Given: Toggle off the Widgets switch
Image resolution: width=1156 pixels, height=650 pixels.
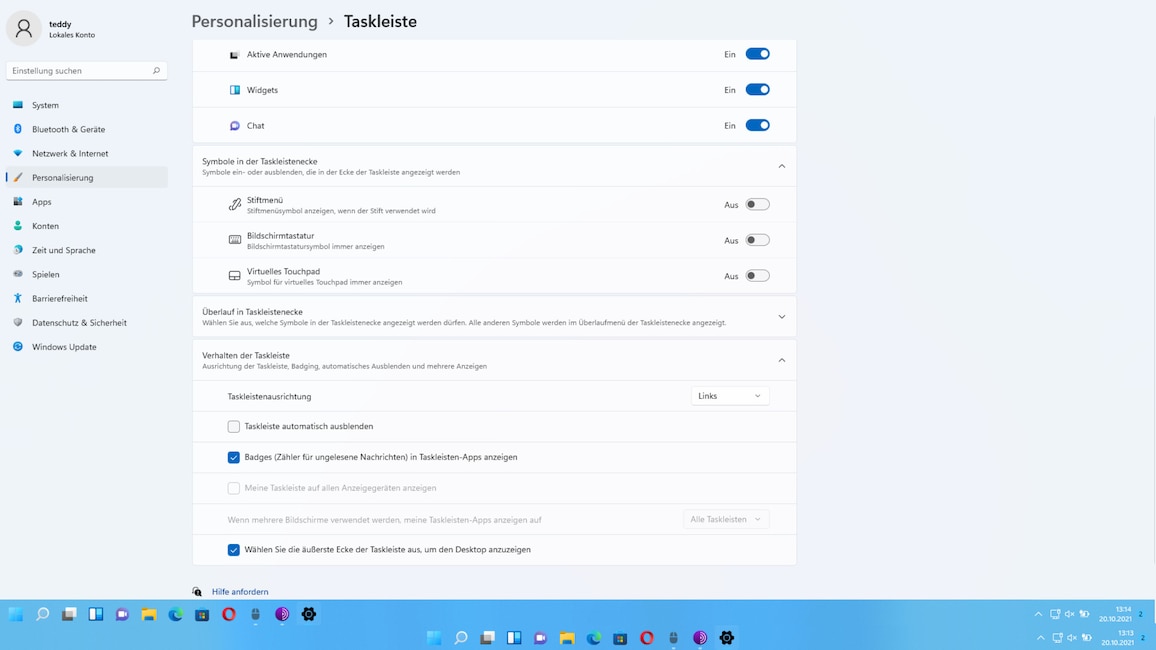Looking at the screenshot, I should click(757, 89).
